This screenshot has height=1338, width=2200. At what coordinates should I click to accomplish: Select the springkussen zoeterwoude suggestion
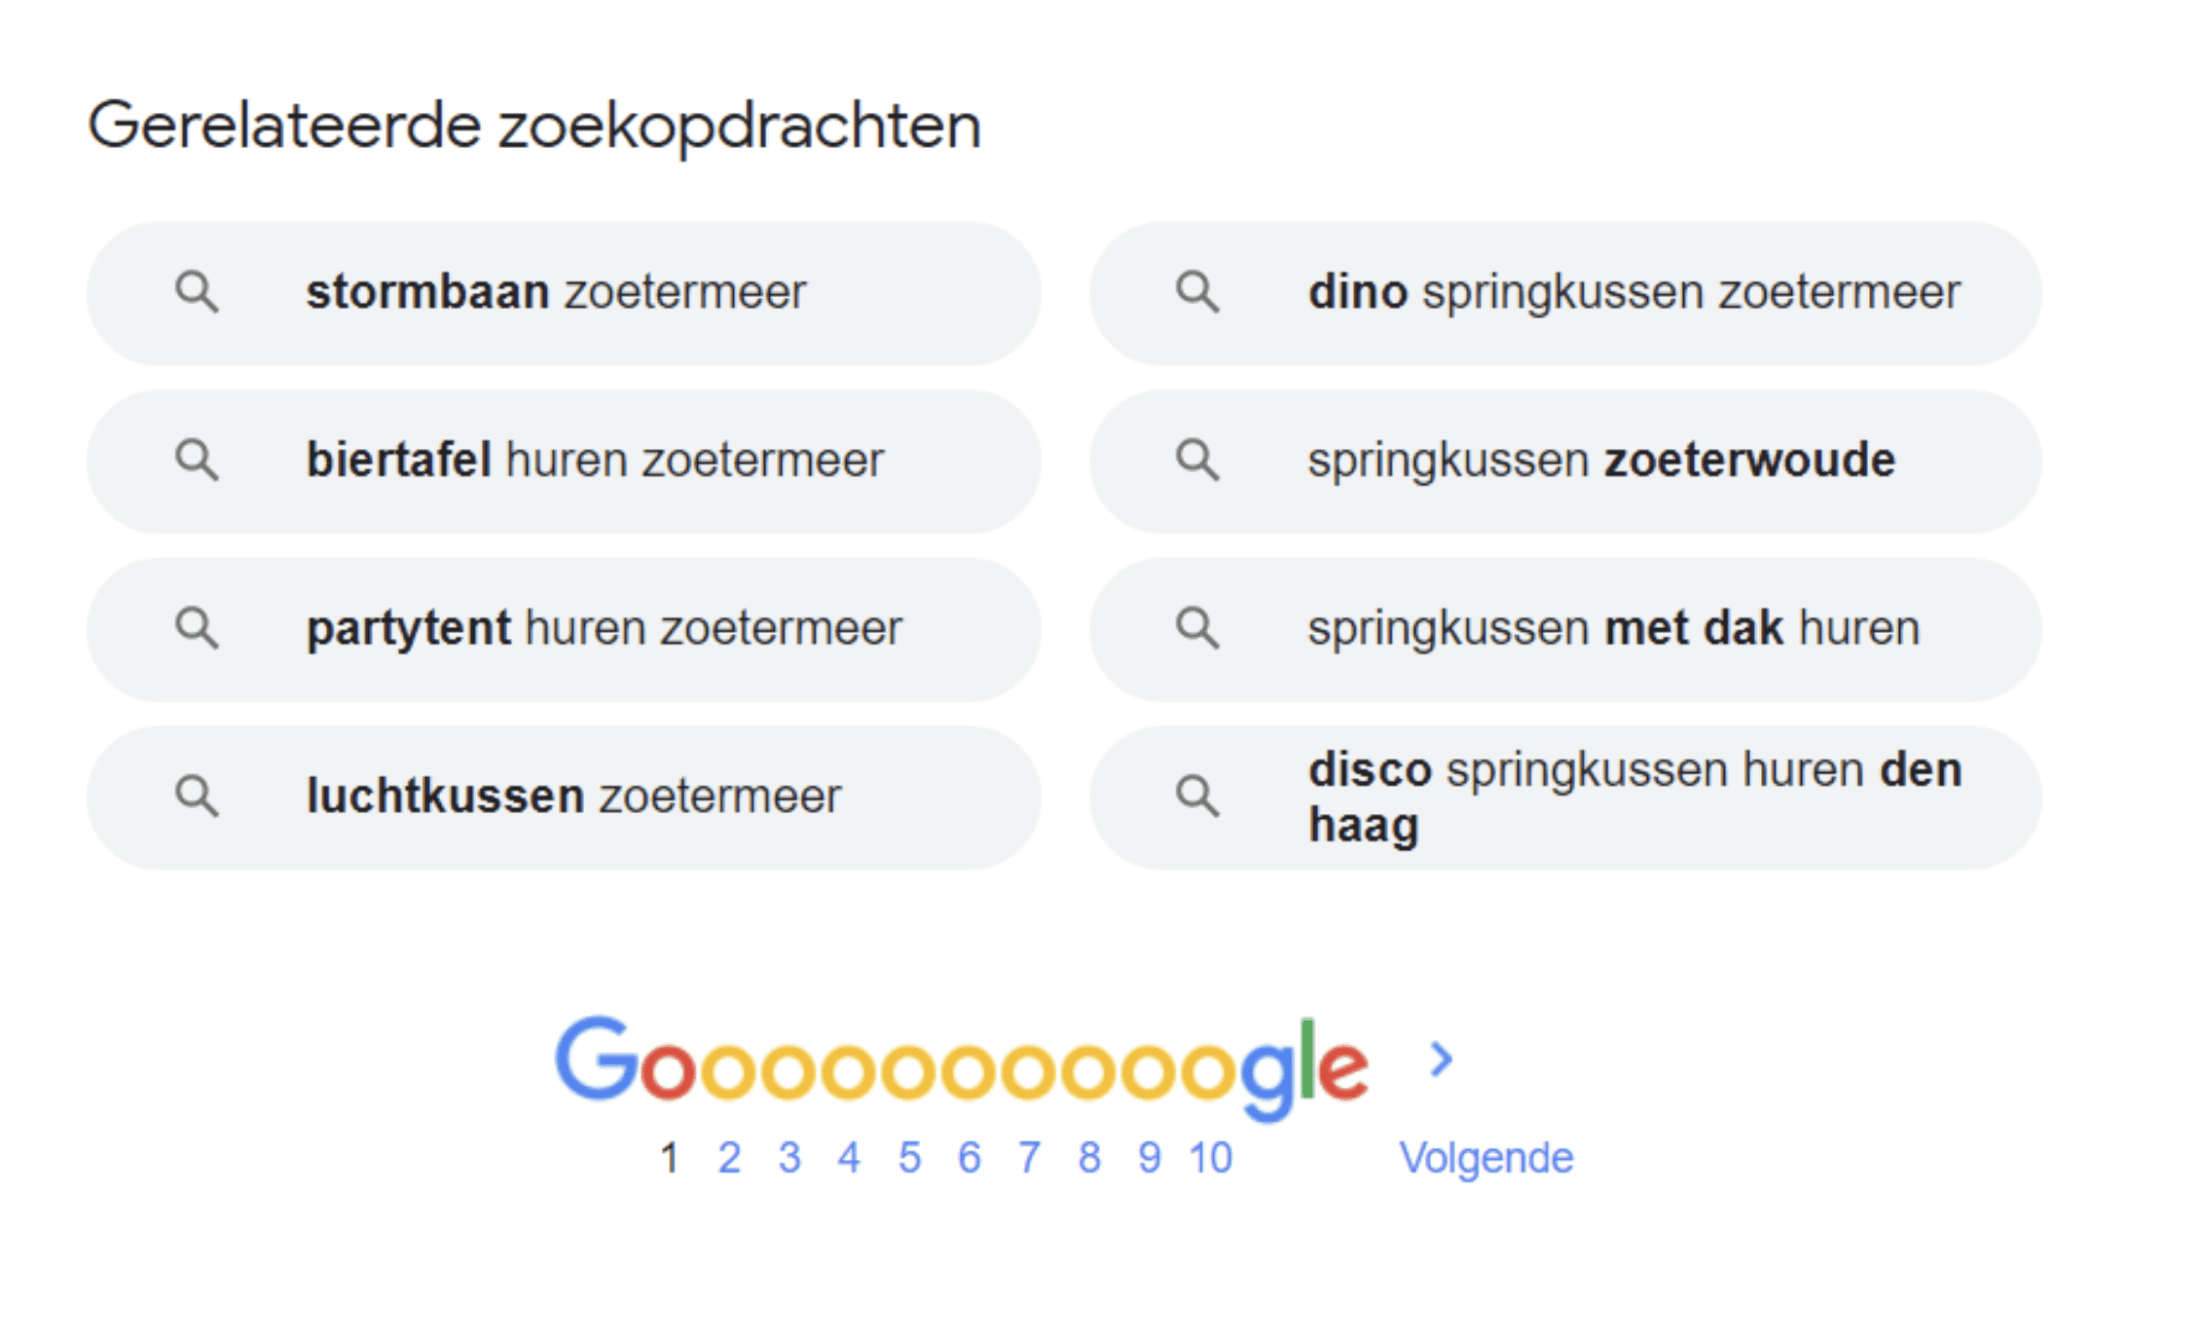[x=1566, y=461]
